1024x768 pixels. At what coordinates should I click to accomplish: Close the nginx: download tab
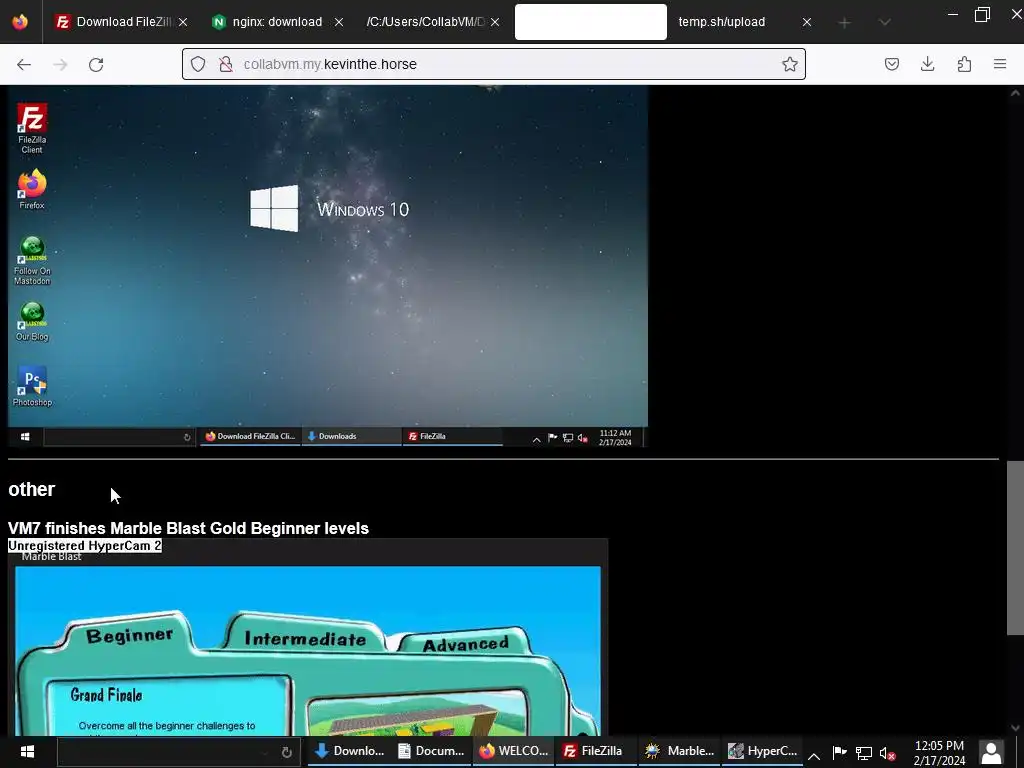pos(339,22)
